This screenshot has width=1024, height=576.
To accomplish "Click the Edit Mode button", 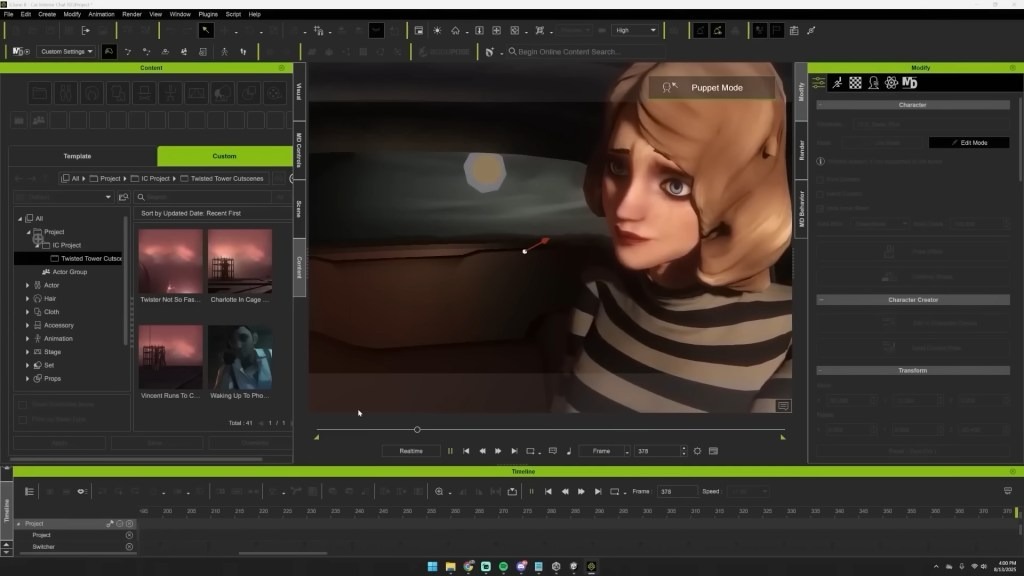I will pyautogui.click(x=969, y=142).
